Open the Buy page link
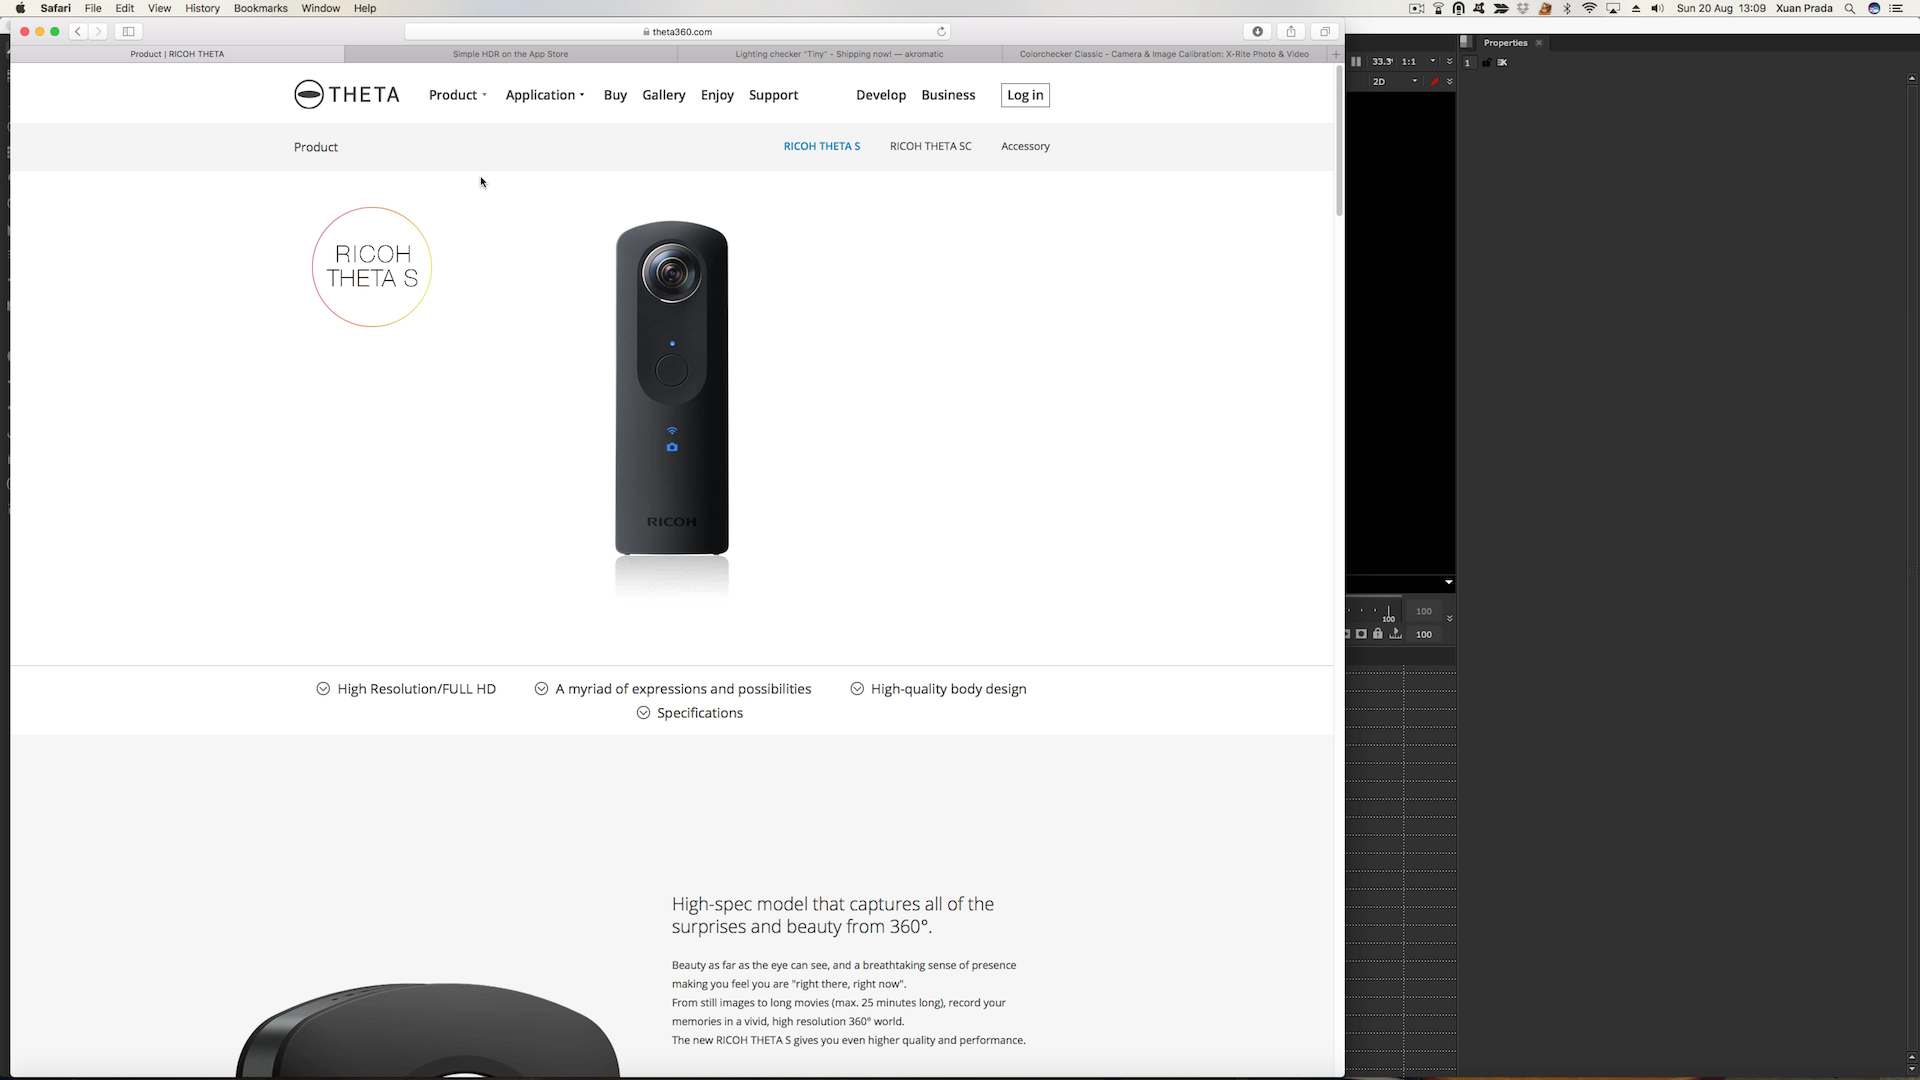1920x1080 pixels. click(x=615, y=95)
